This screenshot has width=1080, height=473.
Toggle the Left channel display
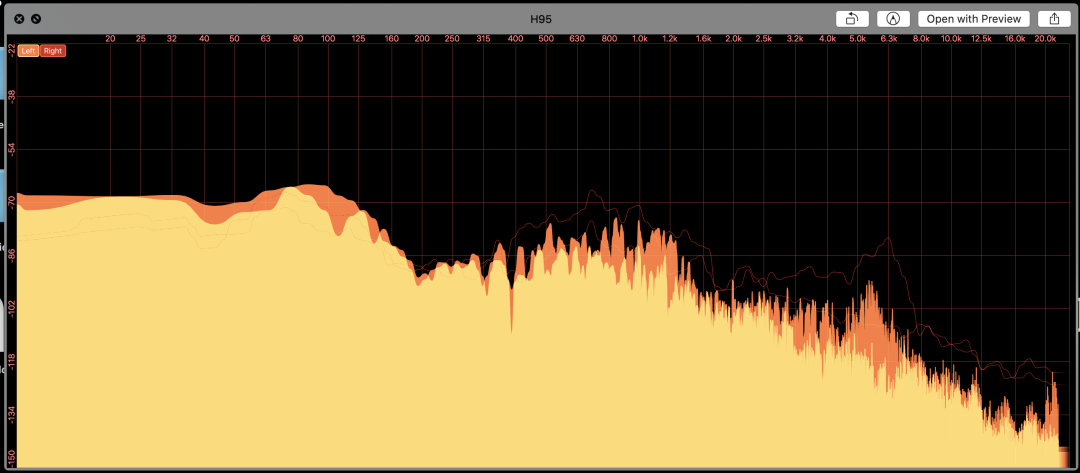click(x=29, y=50)
